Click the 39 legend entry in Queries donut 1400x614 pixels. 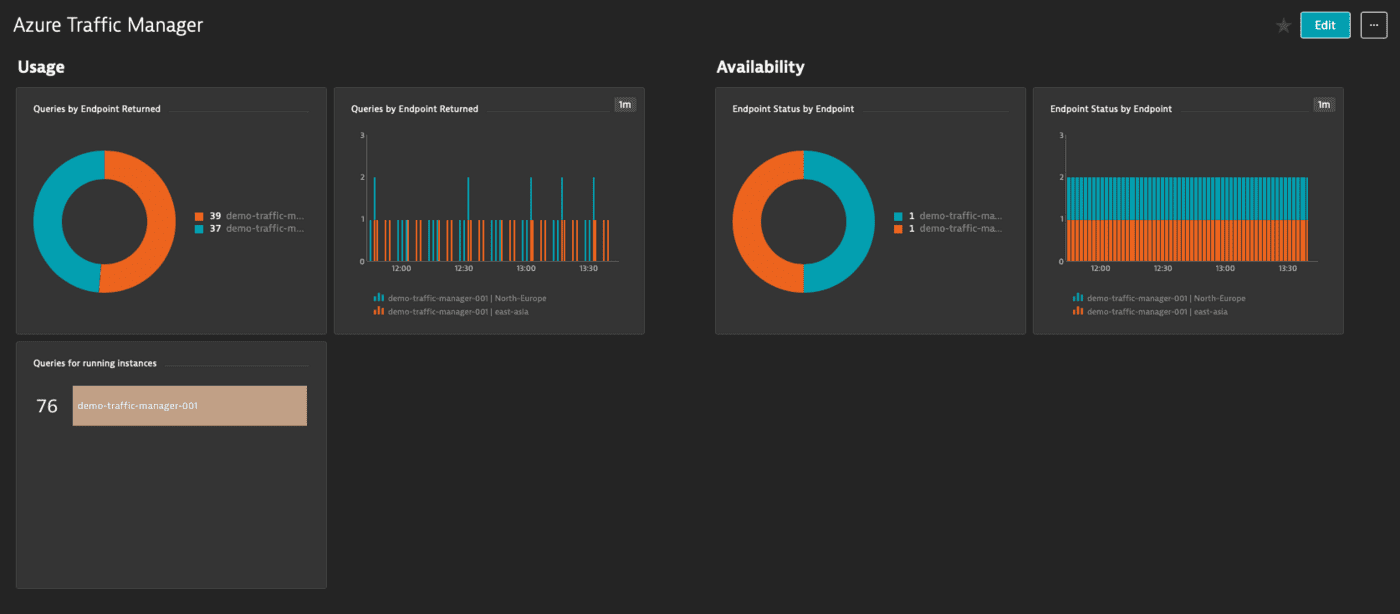point(250,216)
